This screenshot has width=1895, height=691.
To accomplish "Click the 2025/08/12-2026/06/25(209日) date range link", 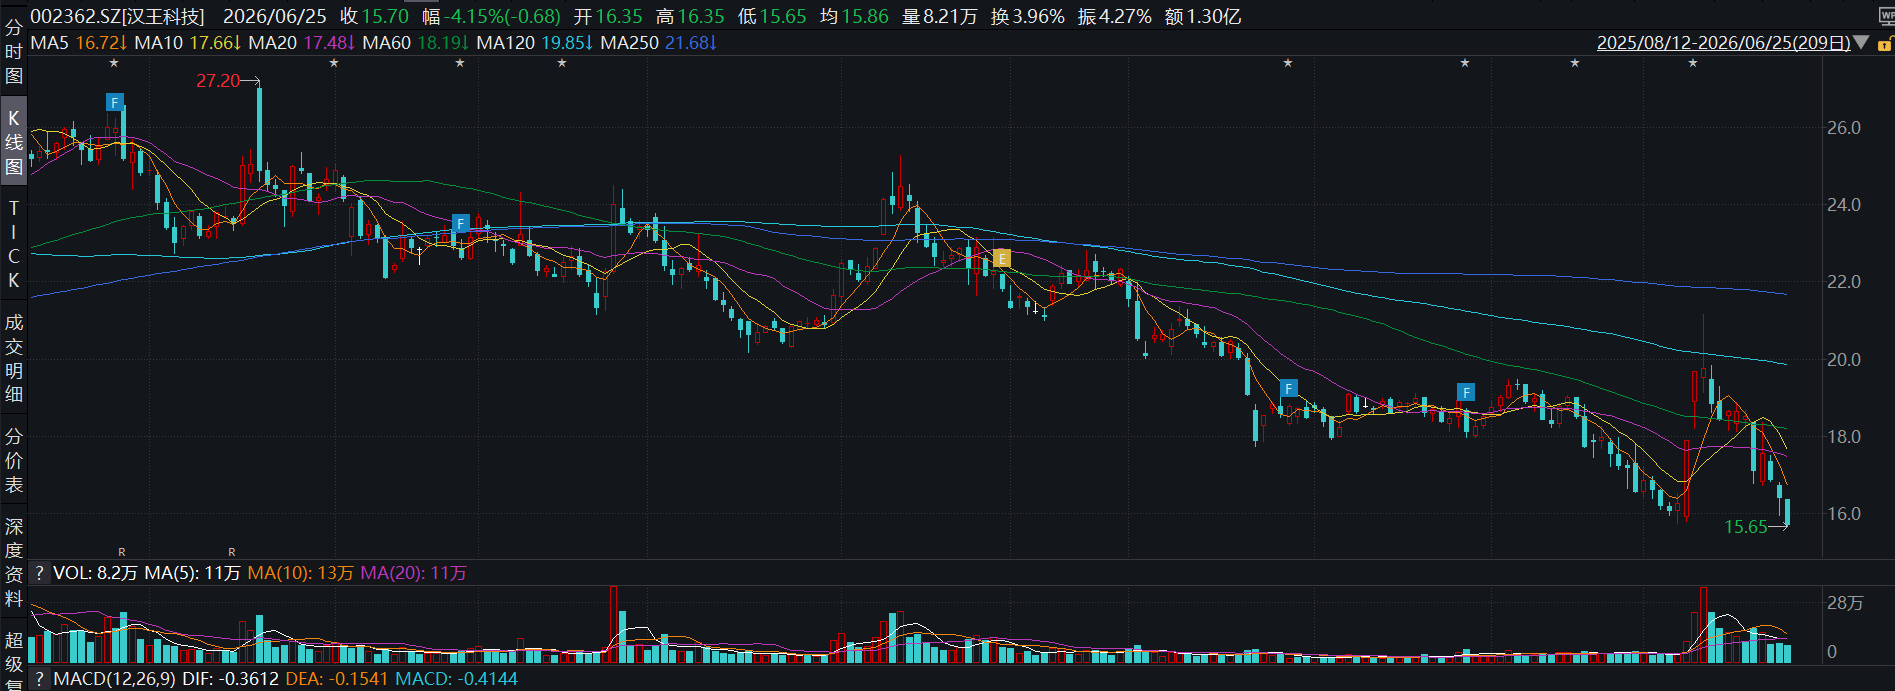I will pos(1723,43).
